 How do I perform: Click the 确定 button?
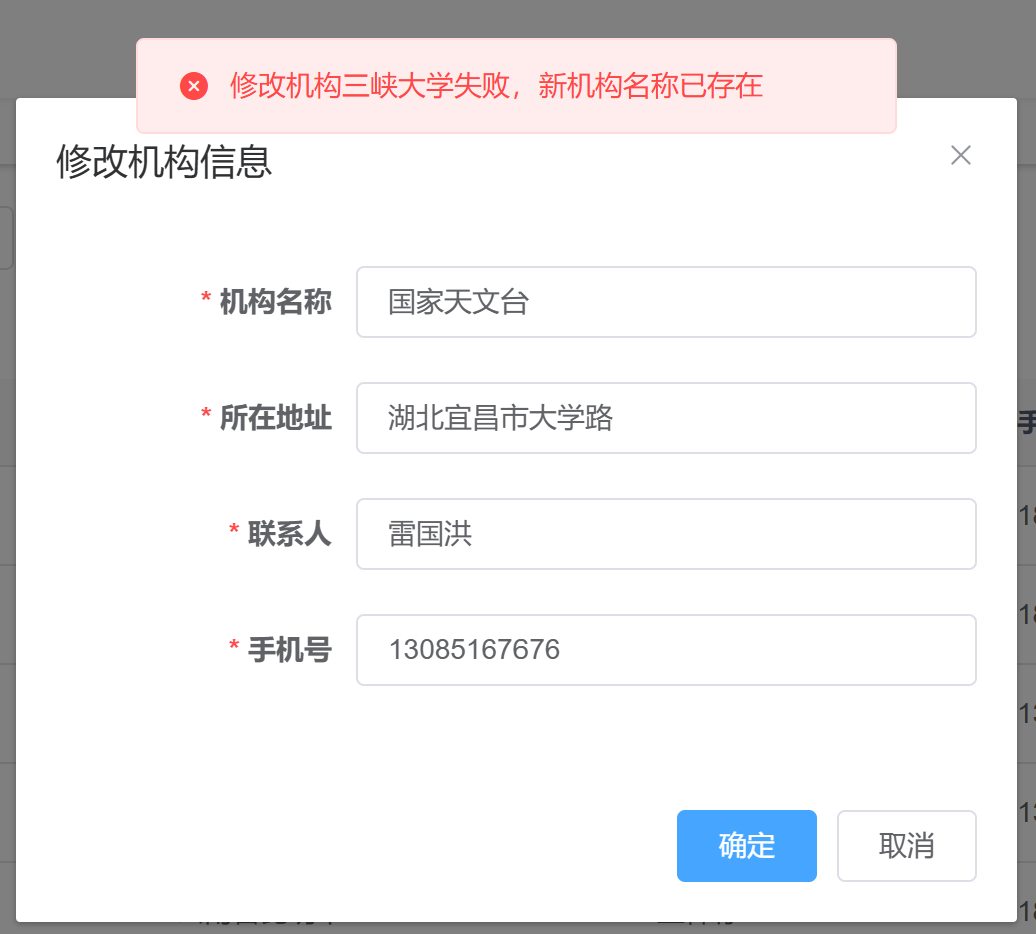tap(746, 846)
